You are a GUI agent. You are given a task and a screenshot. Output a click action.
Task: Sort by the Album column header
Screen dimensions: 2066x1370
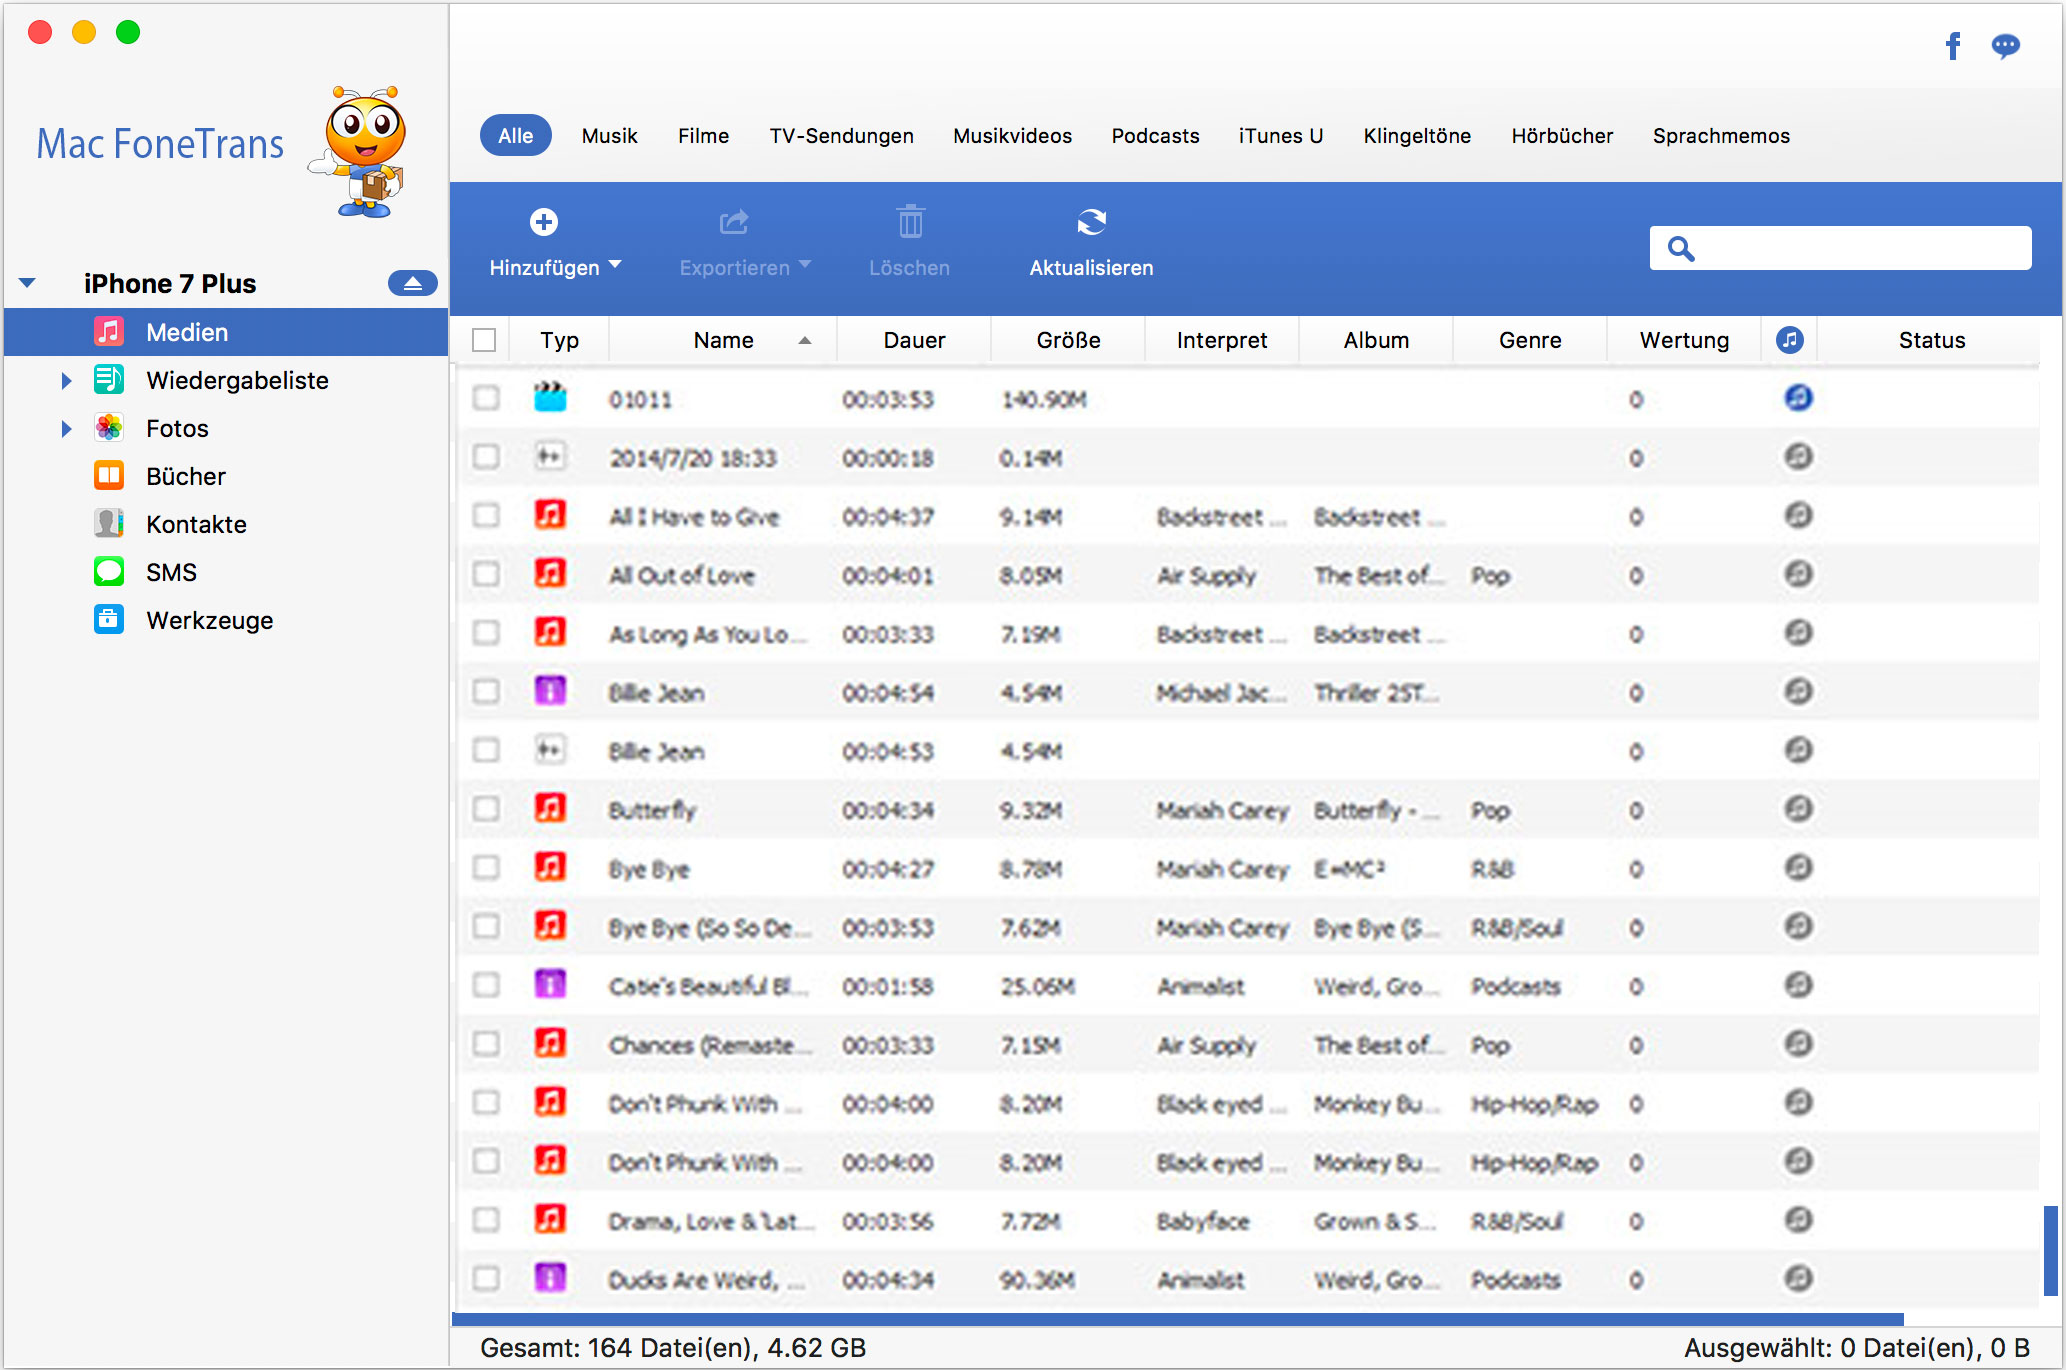[1376, 340]
